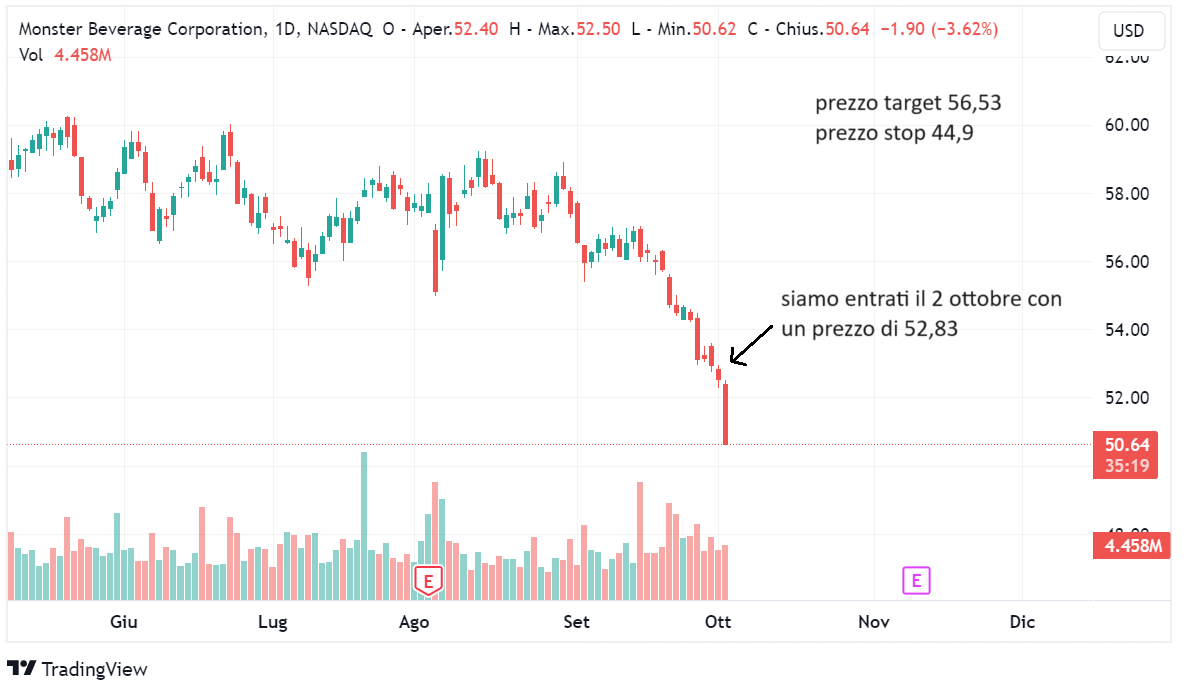Viewport: 1194px width, 692px height.
Task: Click the red earnings E marker in August
Action: click(x=428, y=581)
